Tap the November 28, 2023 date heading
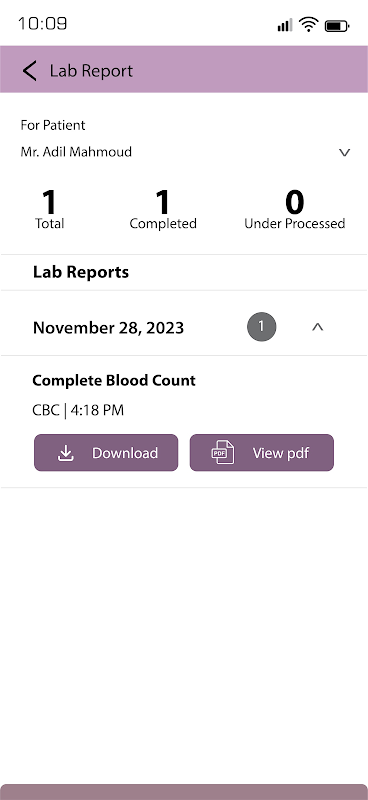368x800 pixels. 108,328
